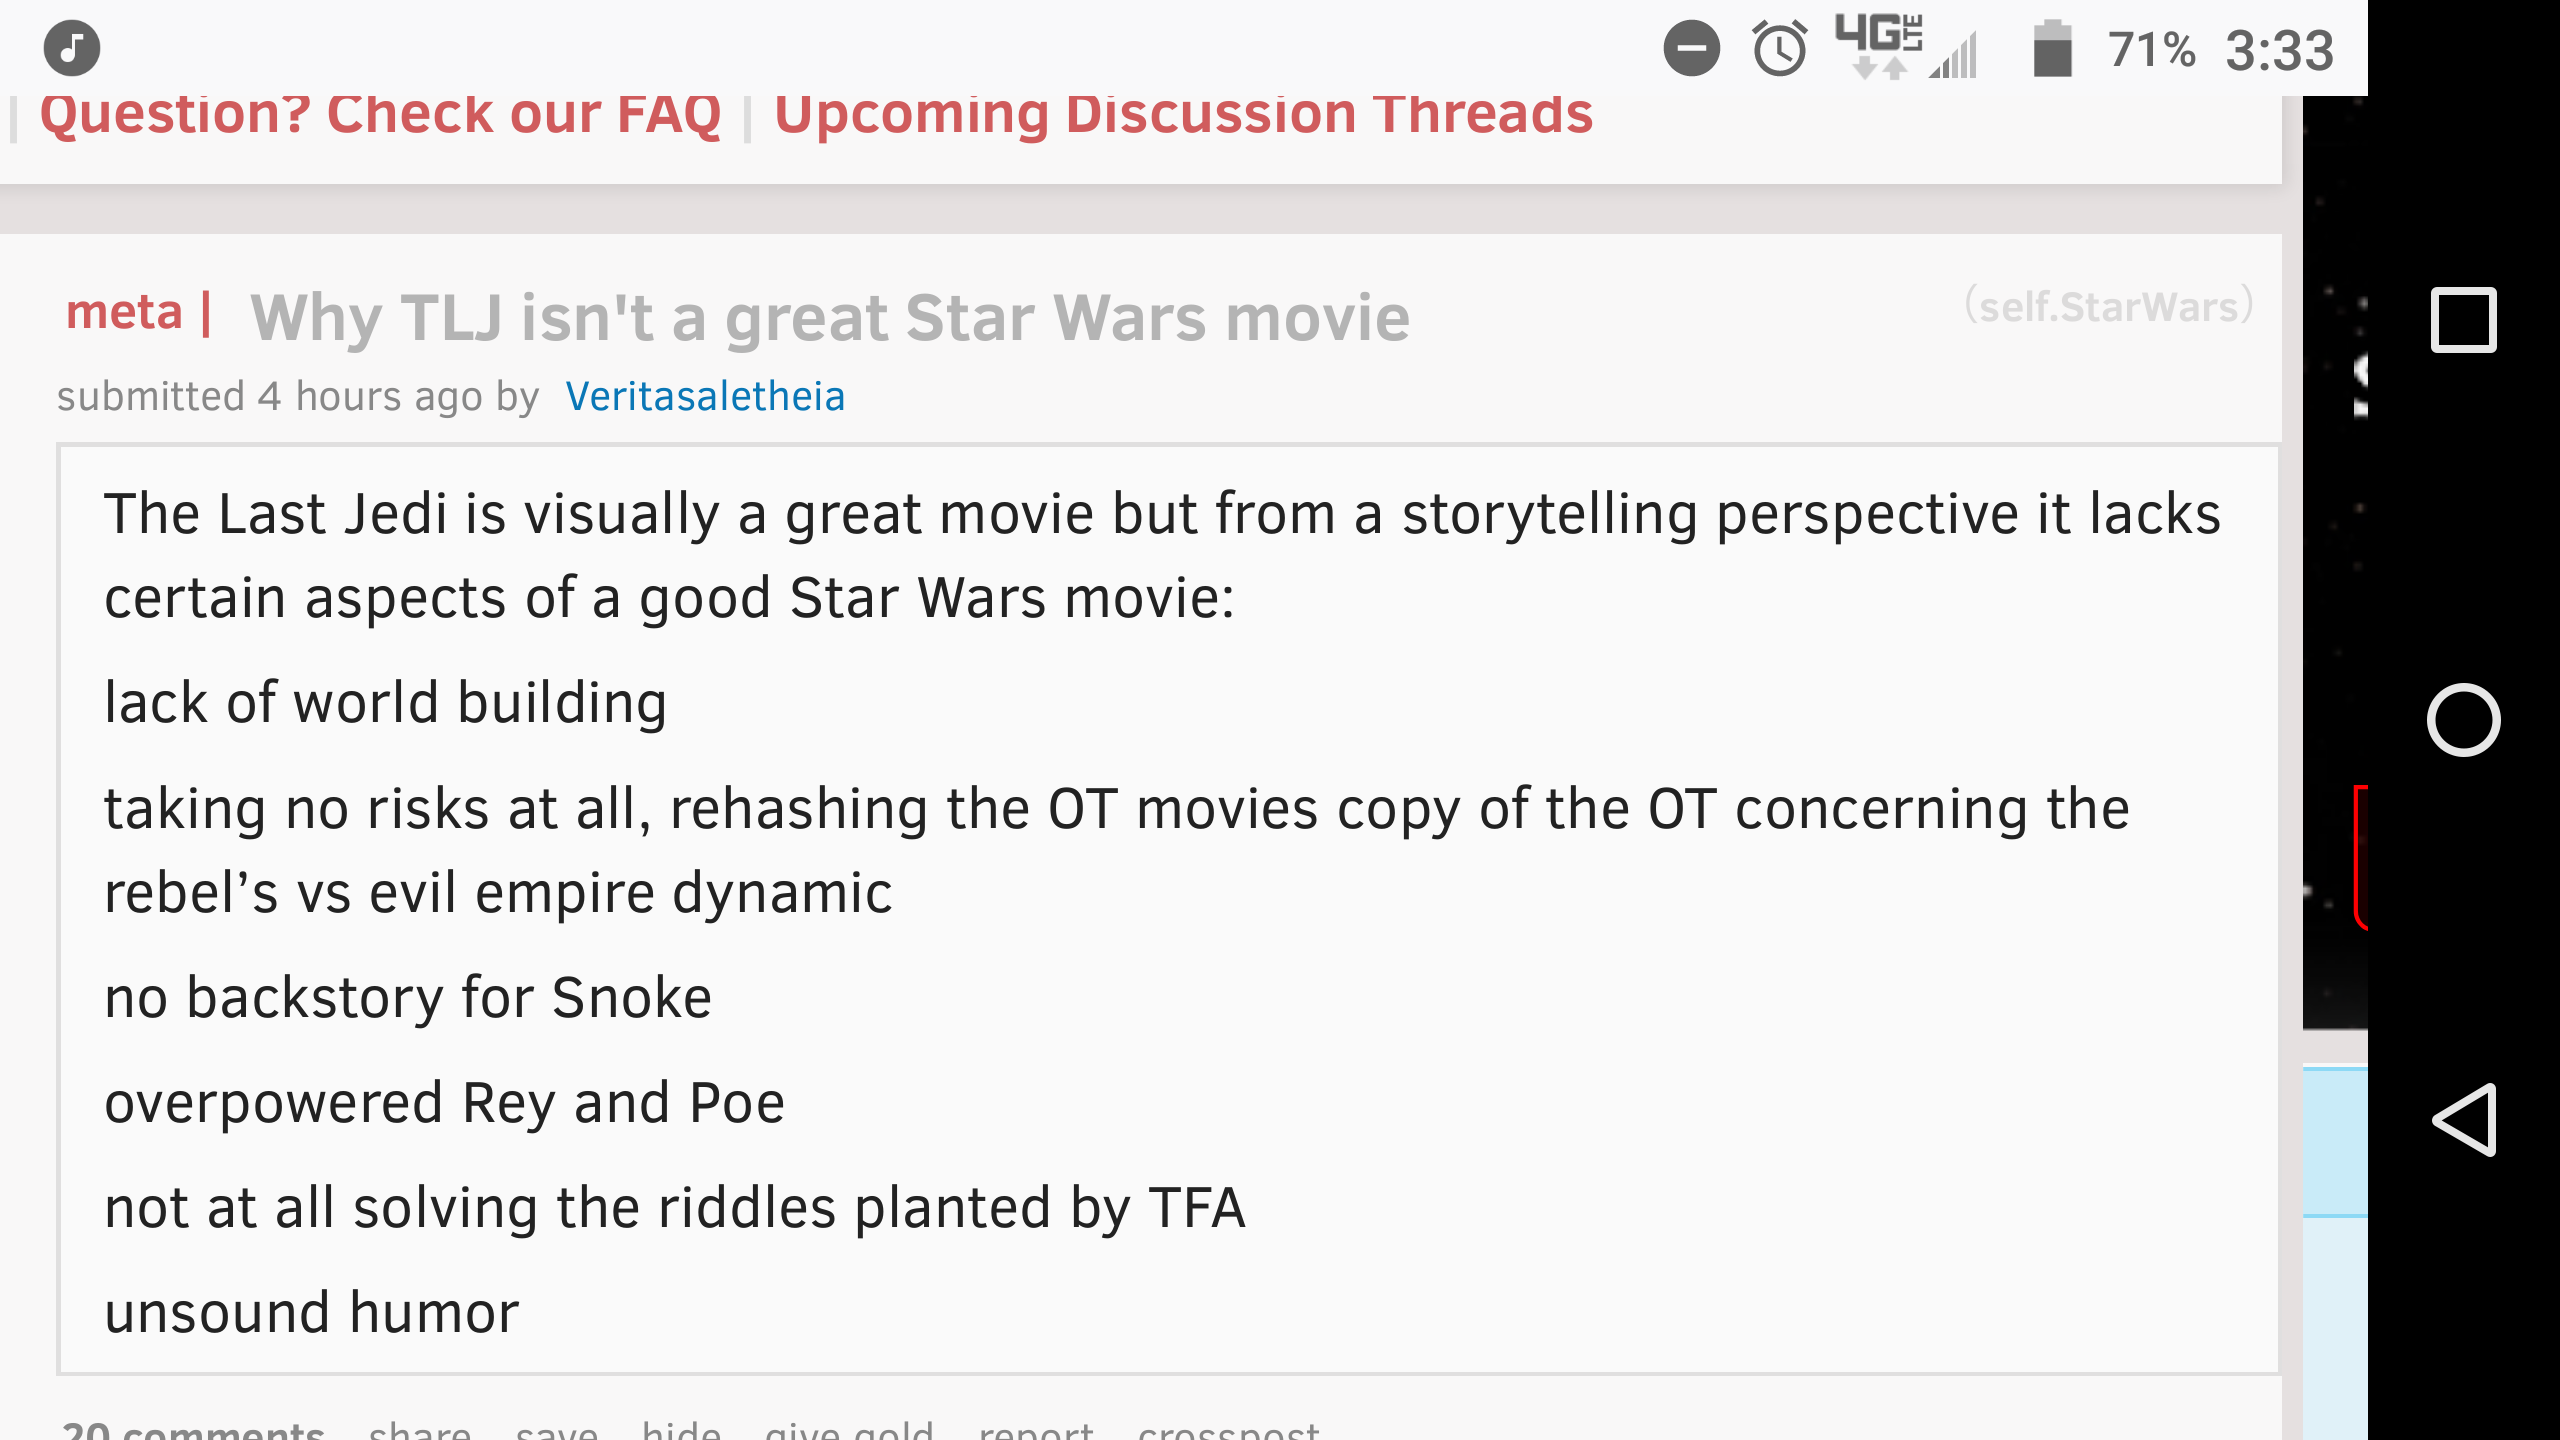The height and width of the screenshot is (1440, 2560).
Task: Click the give gold link
Action: [849, 1430]
